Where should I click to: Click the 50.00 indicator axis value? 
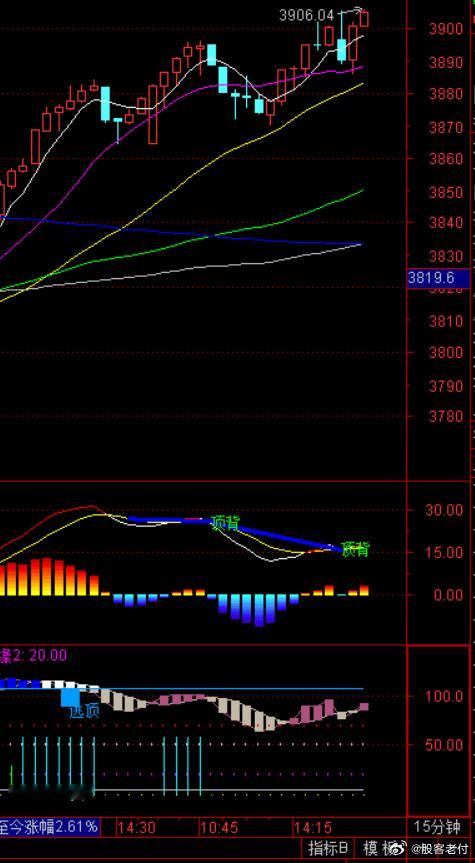tap(444, 745)
